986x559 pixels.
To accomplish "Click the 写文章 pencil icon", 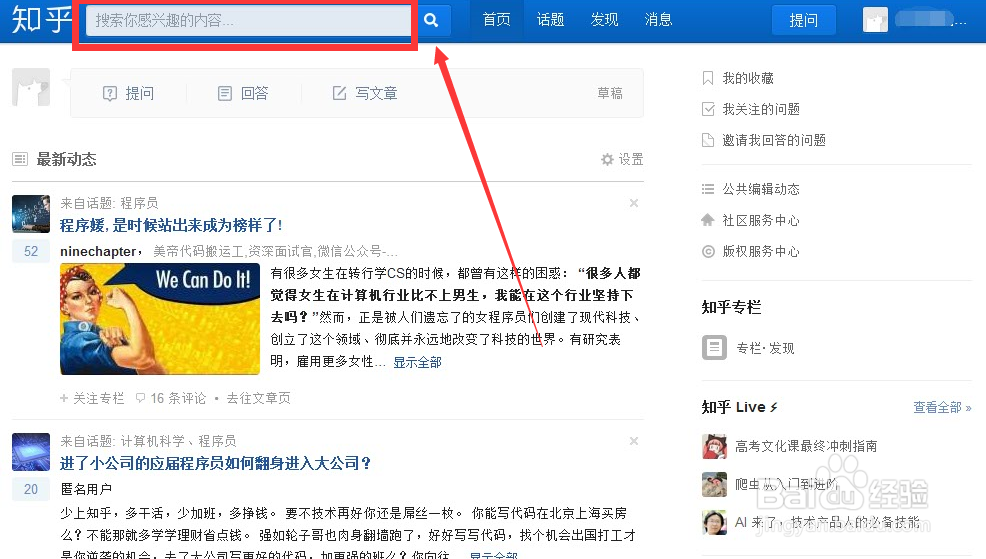I will 340,93.
